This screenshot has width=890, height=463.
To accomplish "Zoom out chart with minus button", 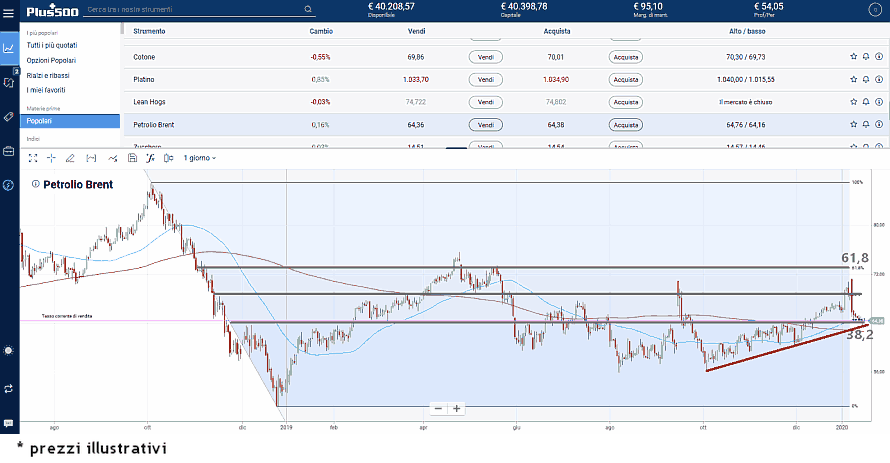I will pos(438,408).
